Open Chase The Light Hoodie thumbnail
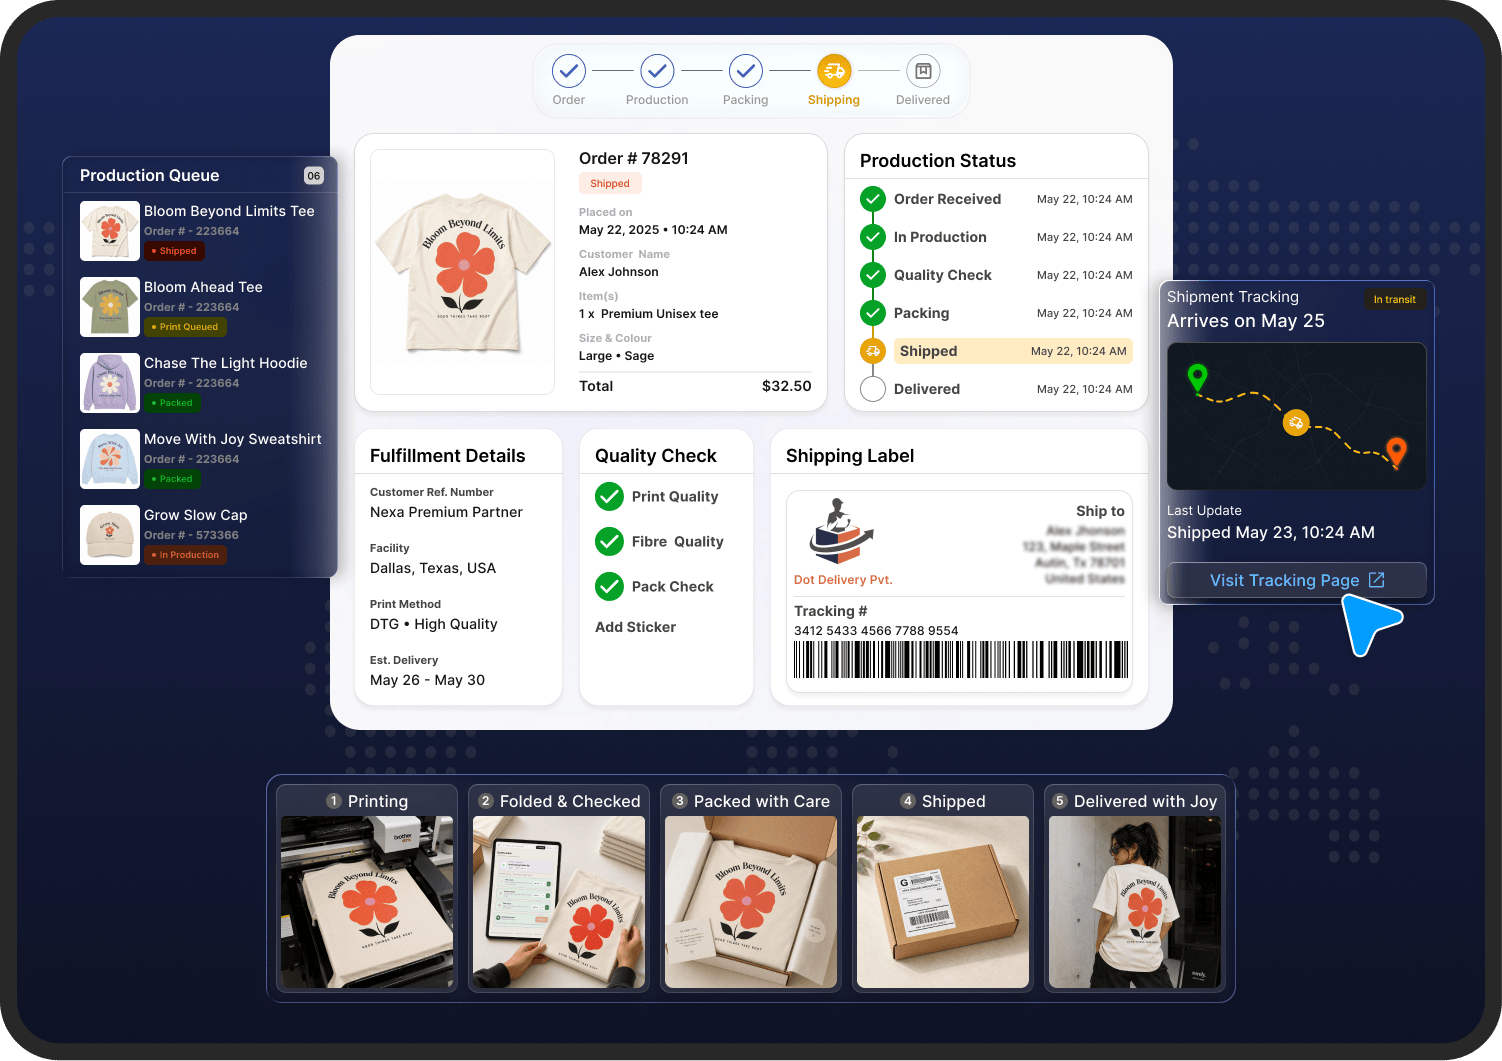This screenshot has width=1502, height=1061. coord(110,383)
